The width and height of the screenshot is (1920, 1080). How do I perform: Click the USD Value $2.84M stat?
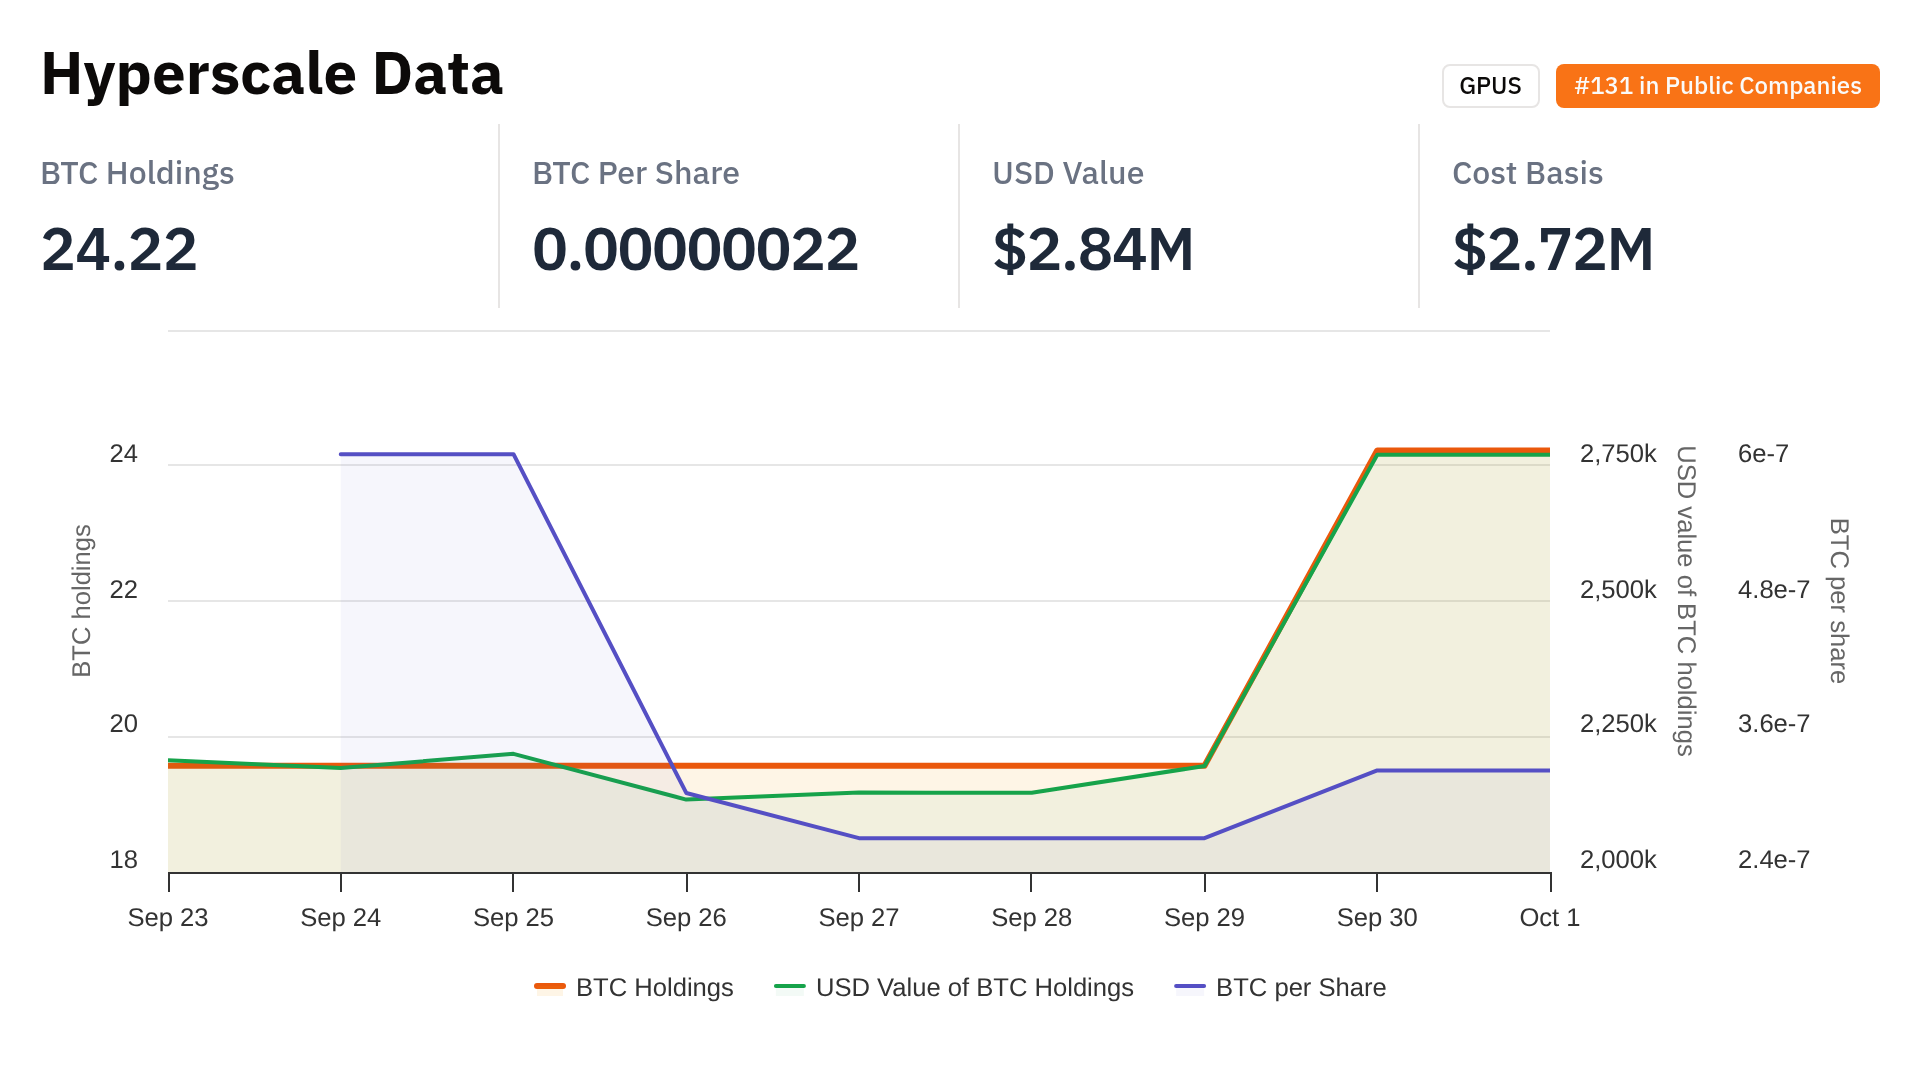click(x=1093, y=249)
